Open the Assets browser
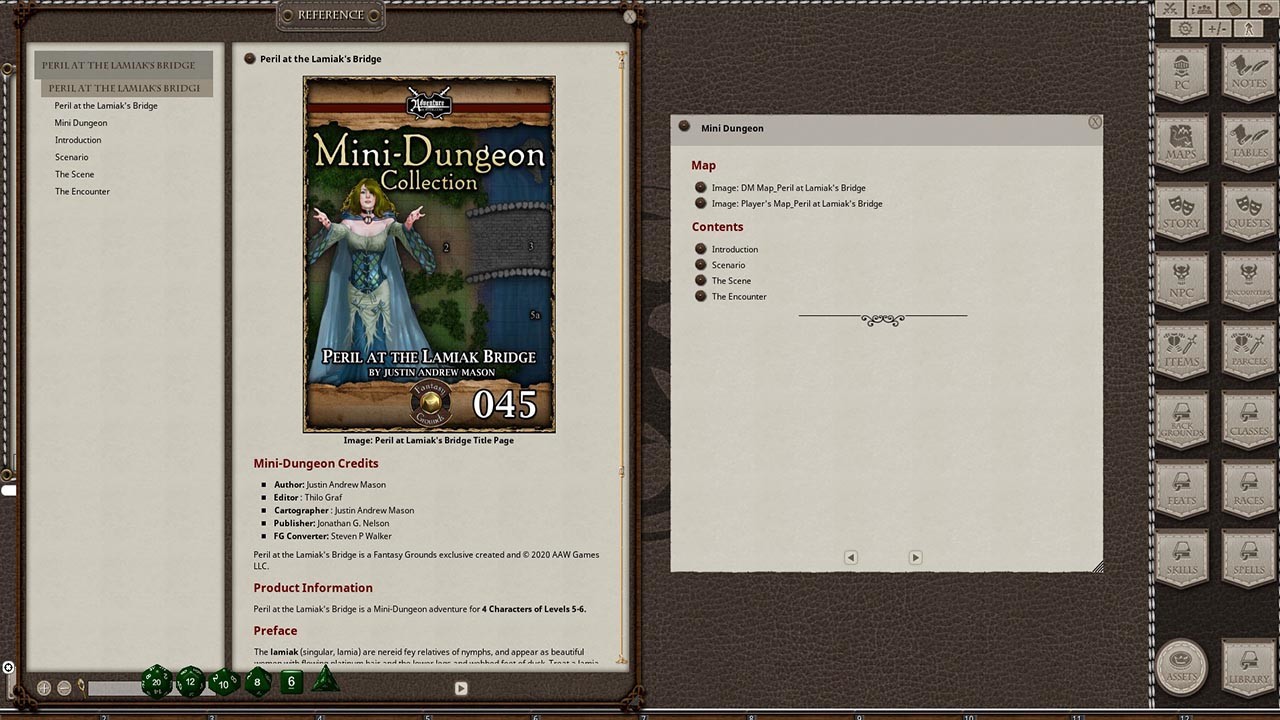Viewport: 1280px width, 720px height. pyautogui.click(x=1181, y=668)
